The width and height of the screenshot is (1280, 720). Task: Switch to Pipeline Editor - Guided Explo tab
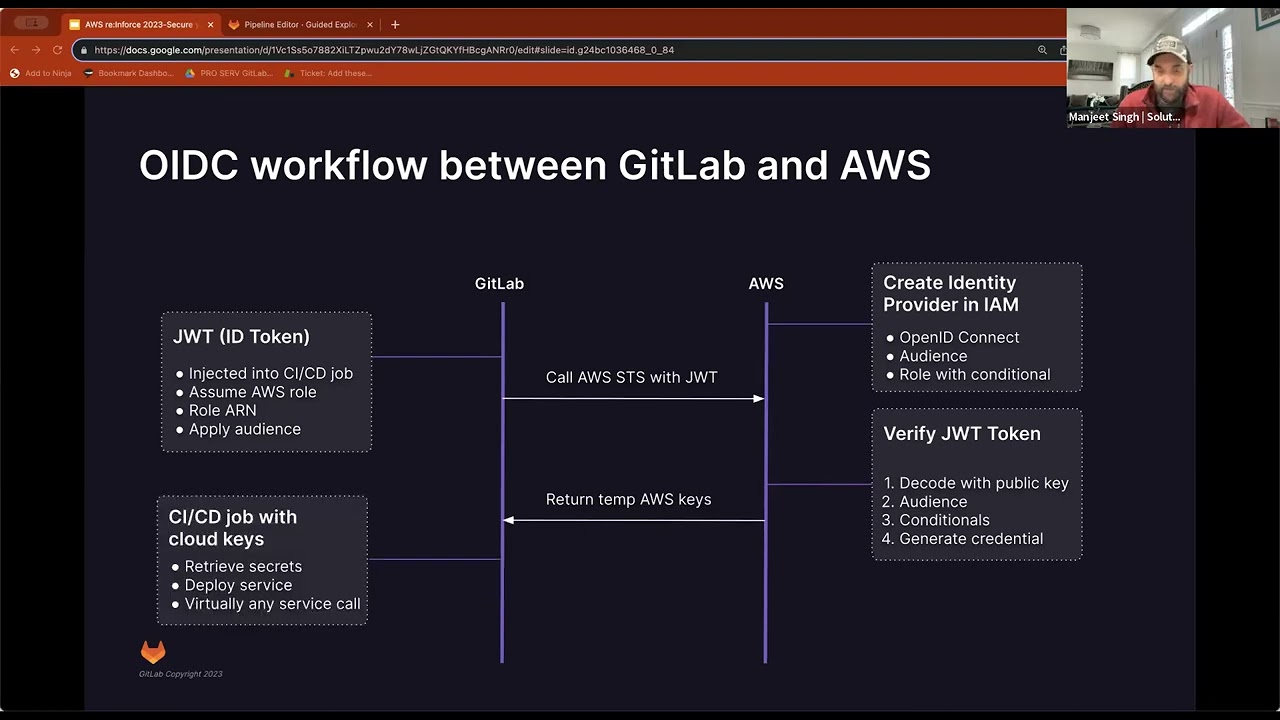[301, 24]
